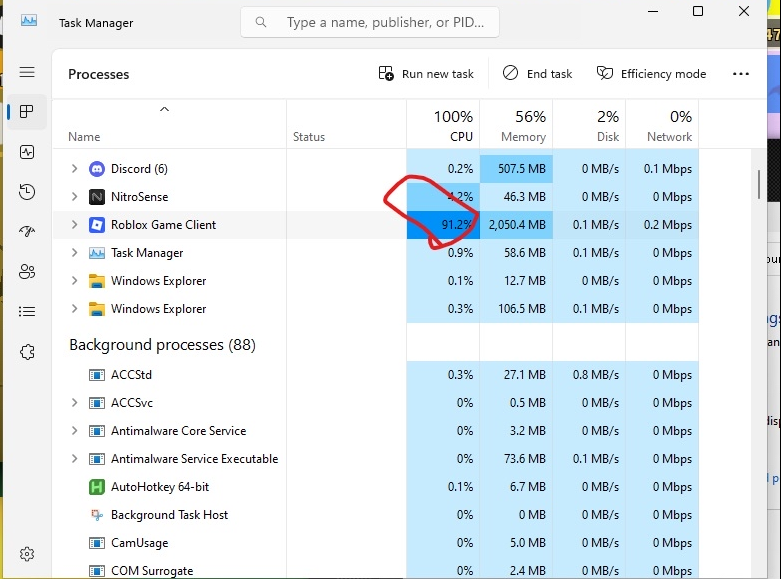Expand the Task Manager process
Viewport: 781px width, 579px height.
click(x=75, y=253)
